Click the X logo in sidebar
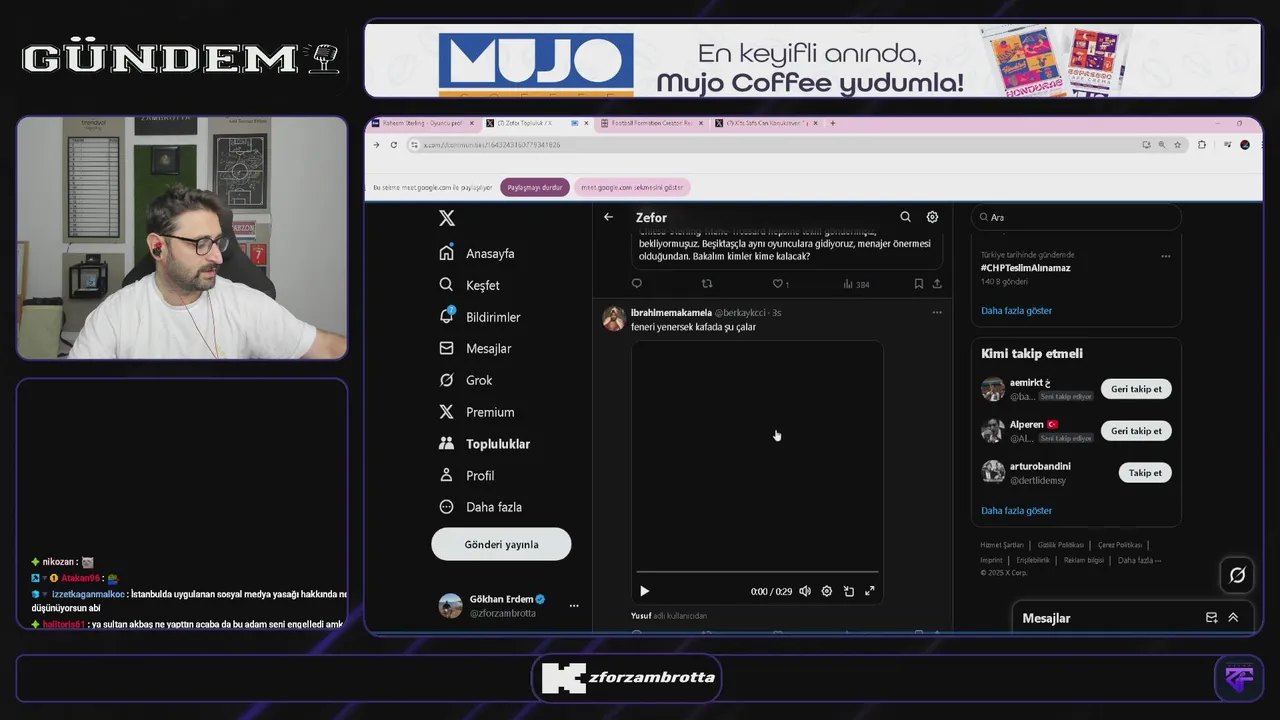 pos(447,218)
